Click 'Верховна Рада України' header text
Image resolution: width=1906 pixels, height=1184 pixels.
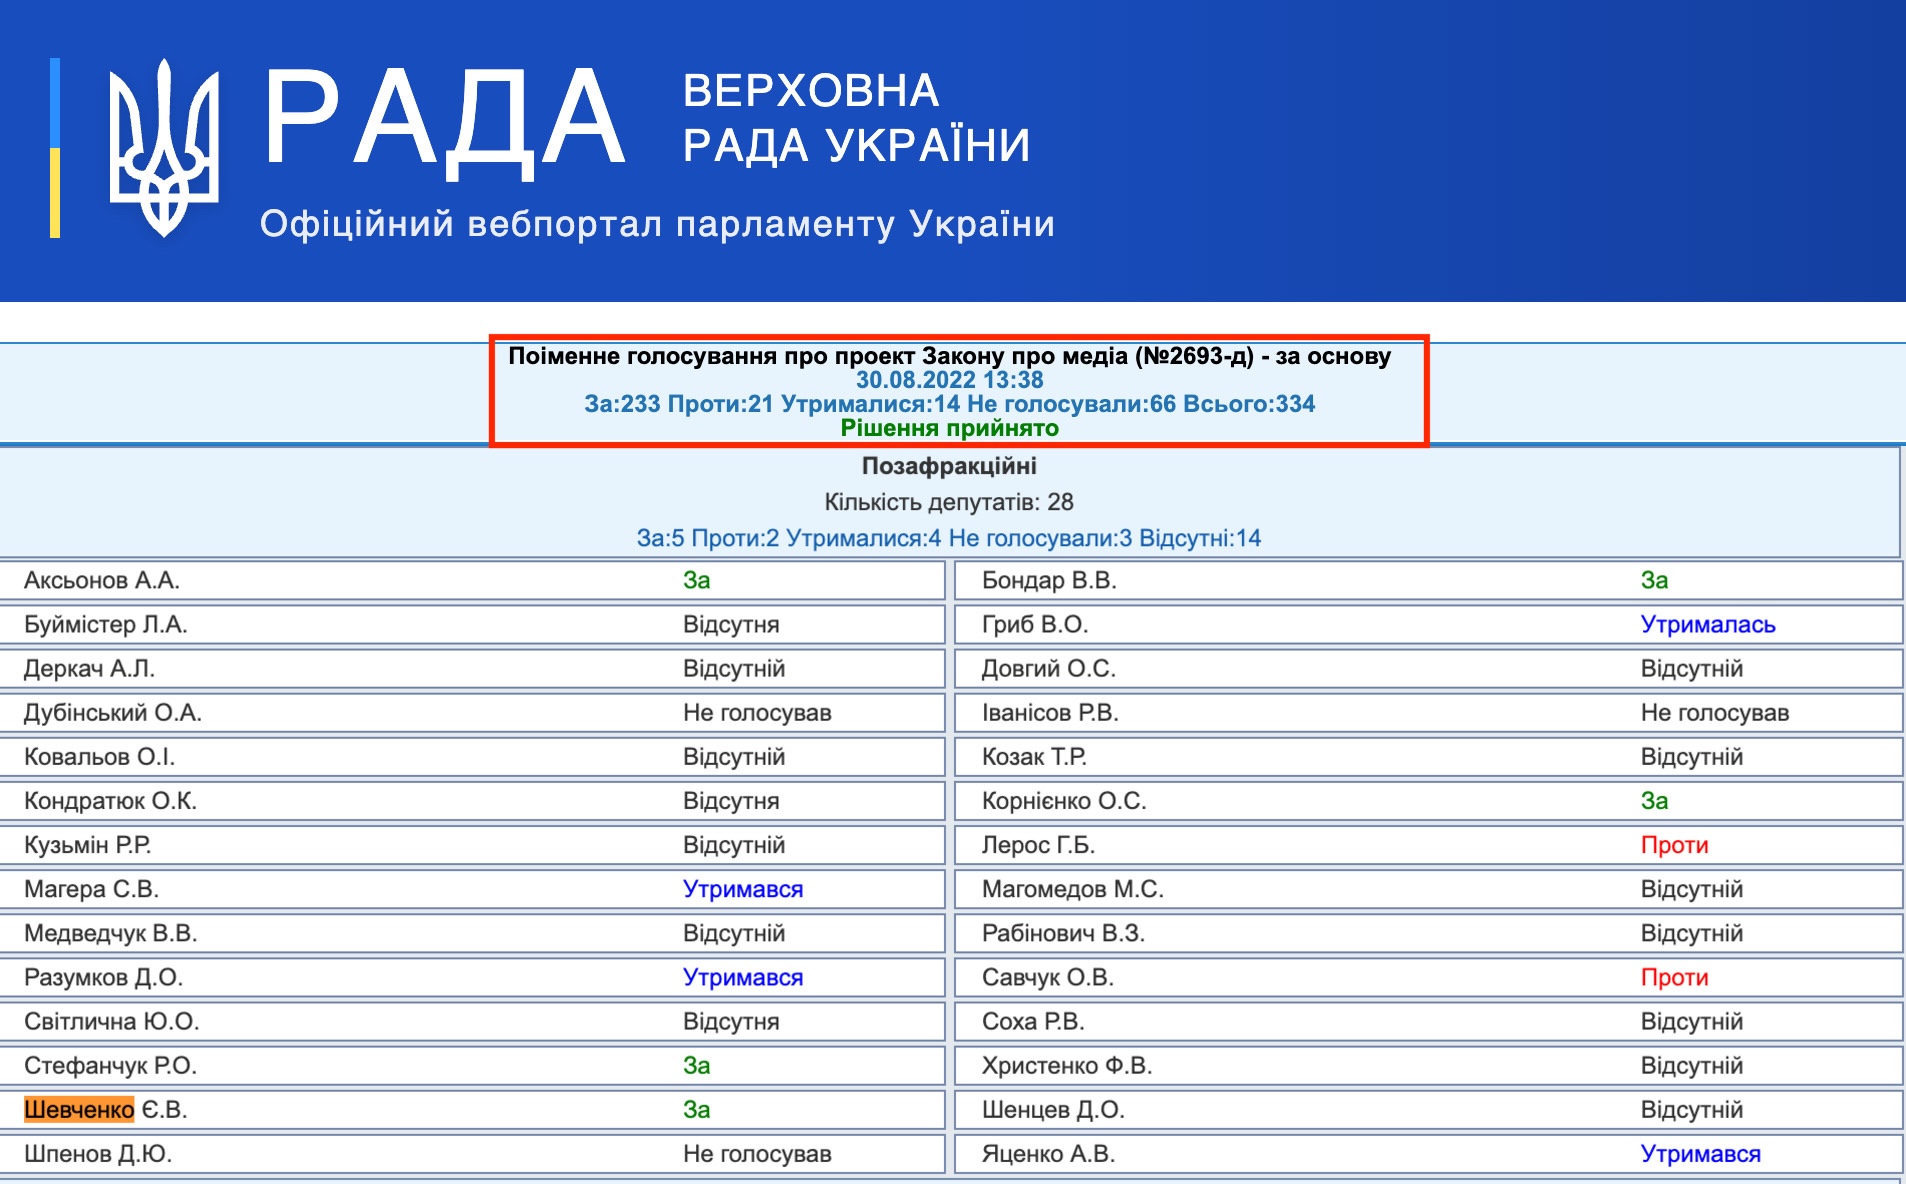[856, 118]
